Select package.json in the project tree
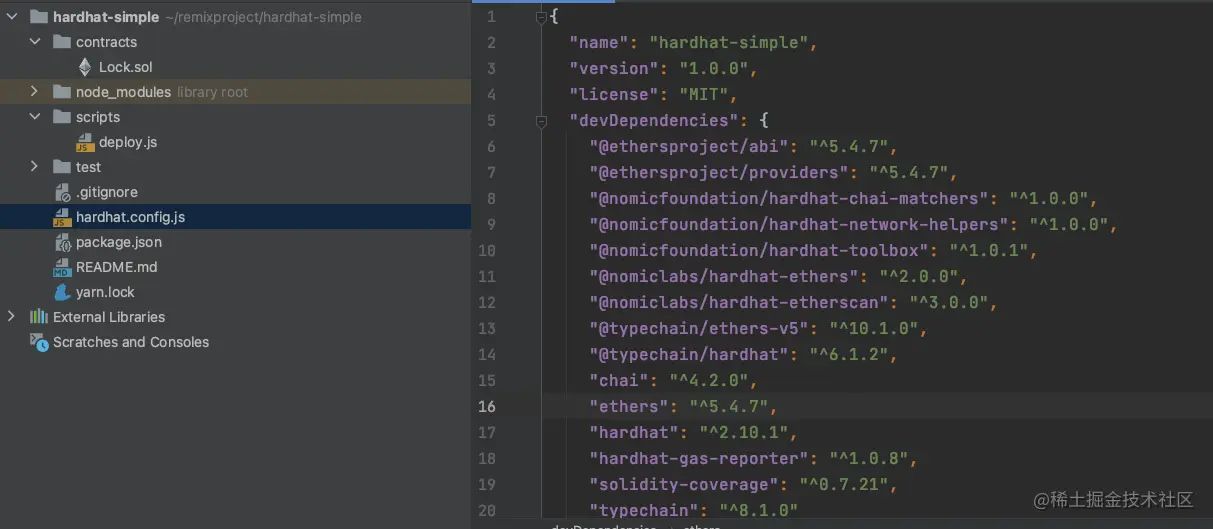Screen dimensions: 1213x529 [119, 242]
